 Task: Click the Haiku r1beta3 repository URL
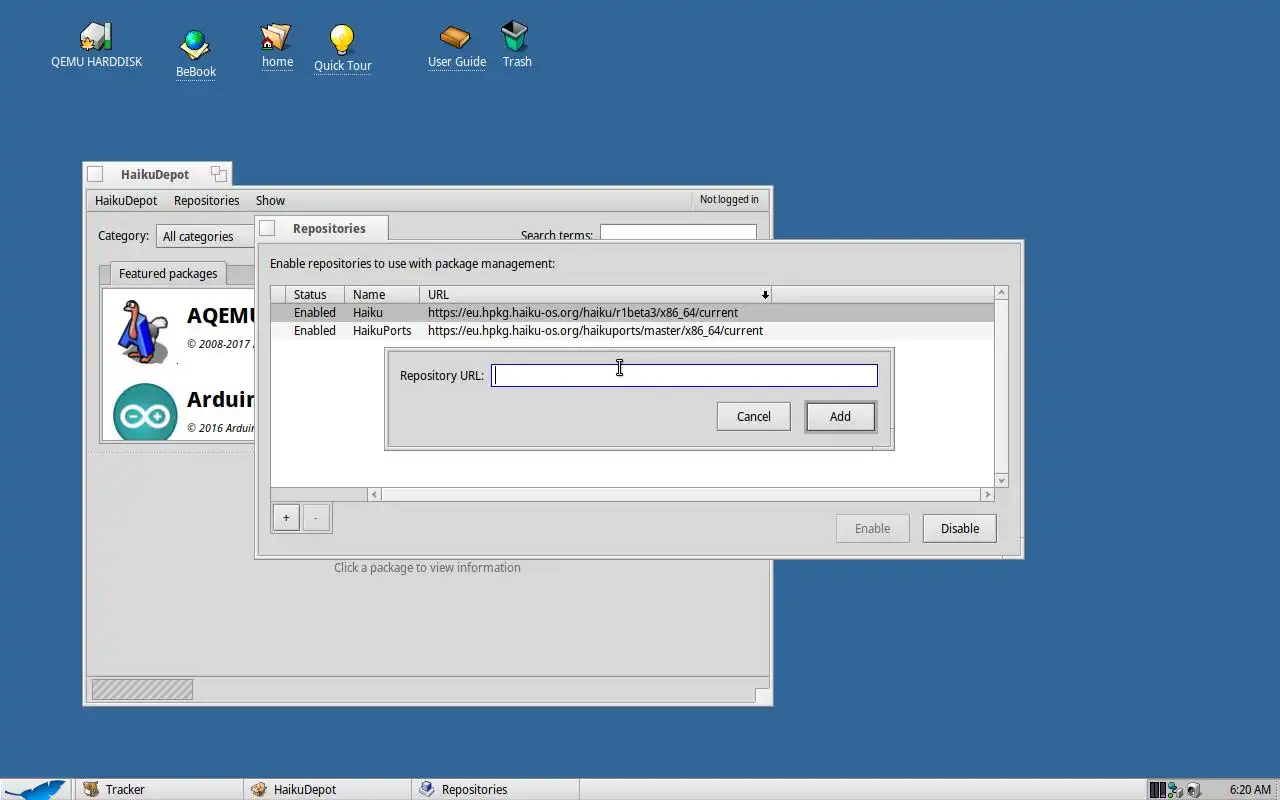[583, 312]
